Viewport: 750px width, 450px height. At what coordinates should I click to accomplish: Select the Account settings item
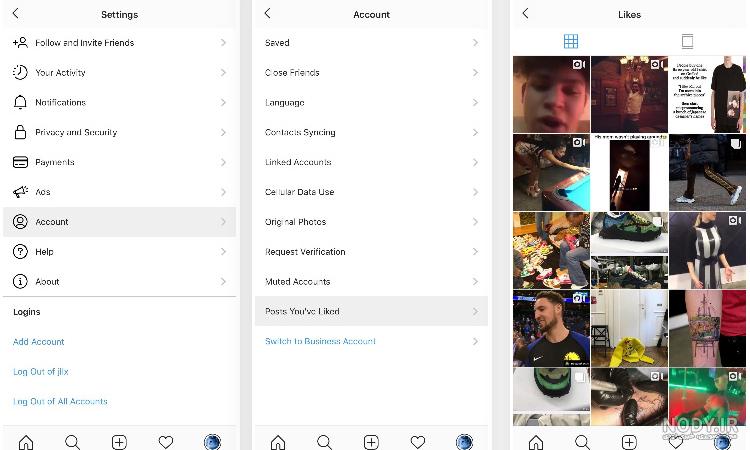(120, 222)
